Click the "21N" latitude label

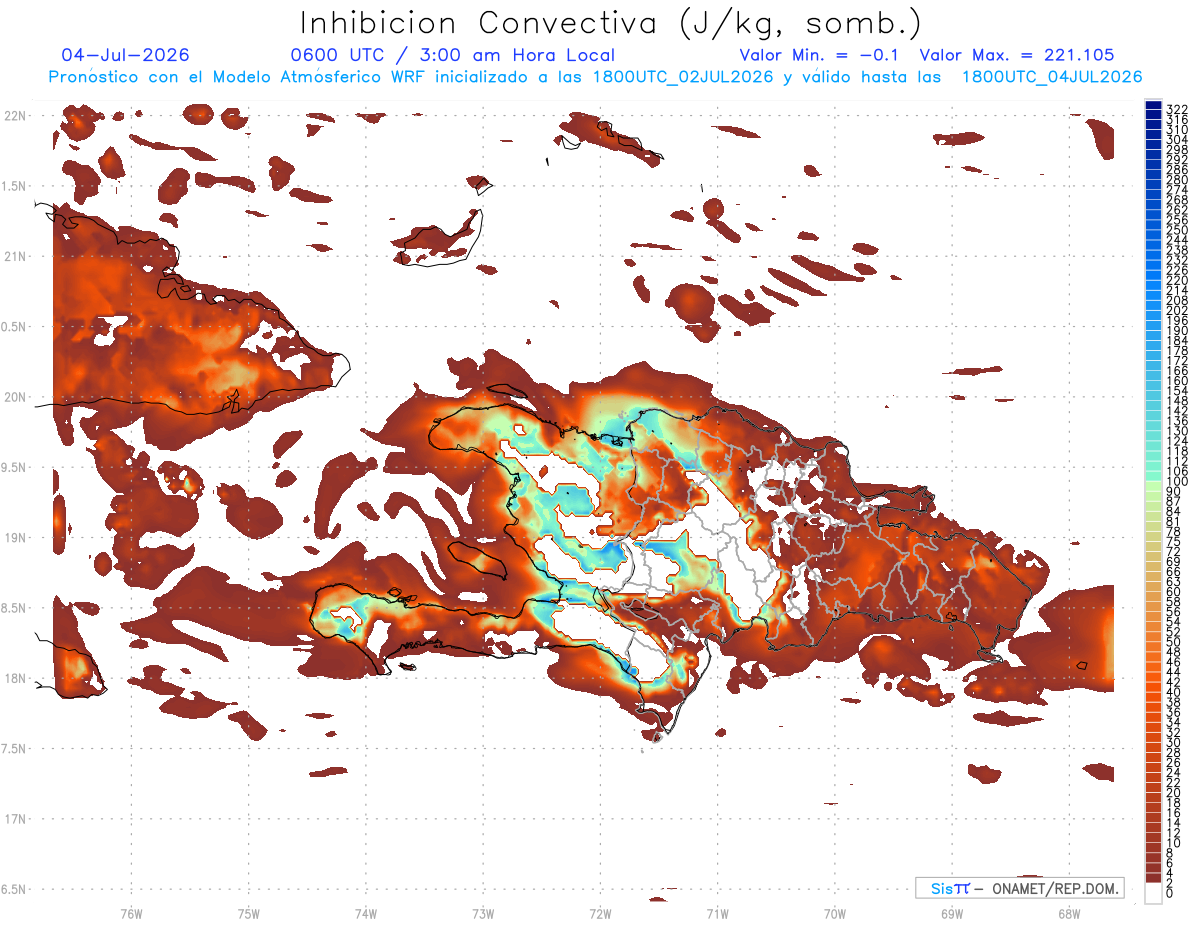pyautogui.click(x=15, y=256)
